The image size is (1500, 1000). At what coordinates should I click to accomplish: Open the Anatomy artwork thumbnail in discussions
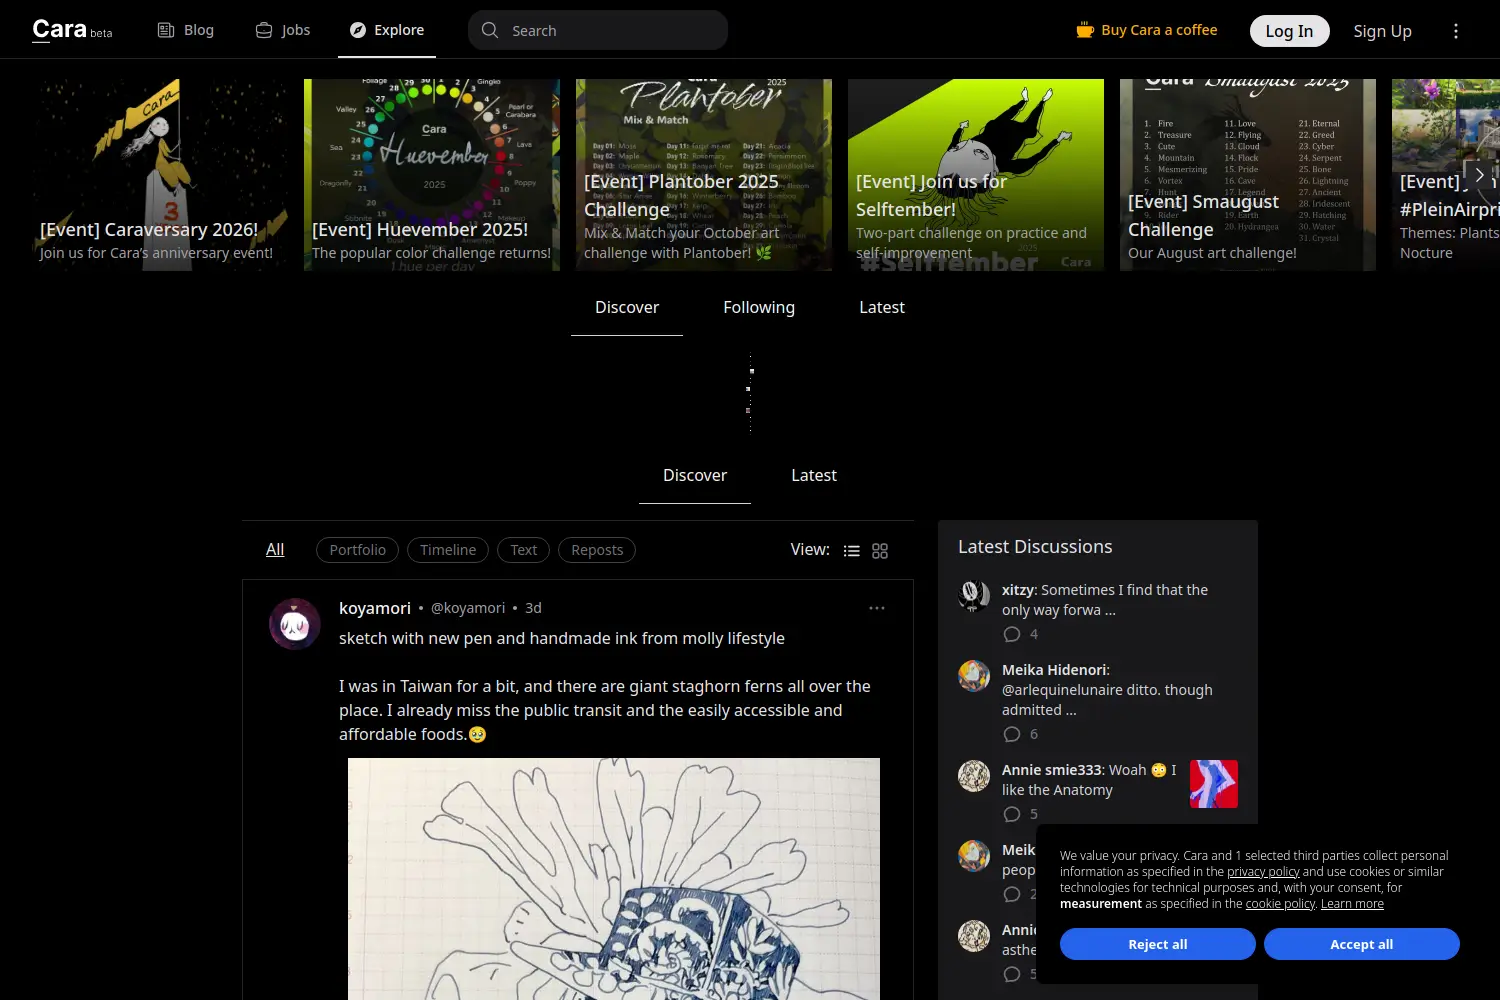[x=1214, y=784]
